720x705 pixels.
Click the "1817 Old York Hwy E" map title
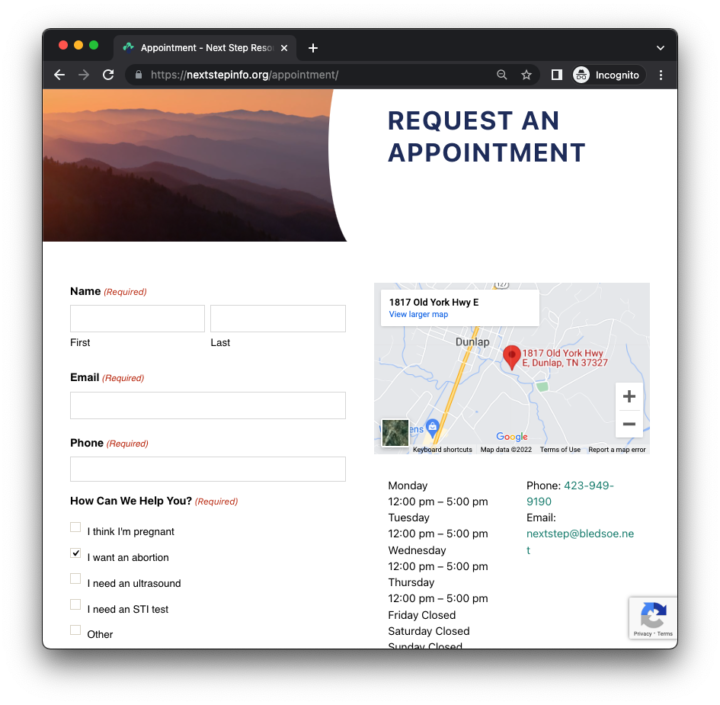coord(434,302)
